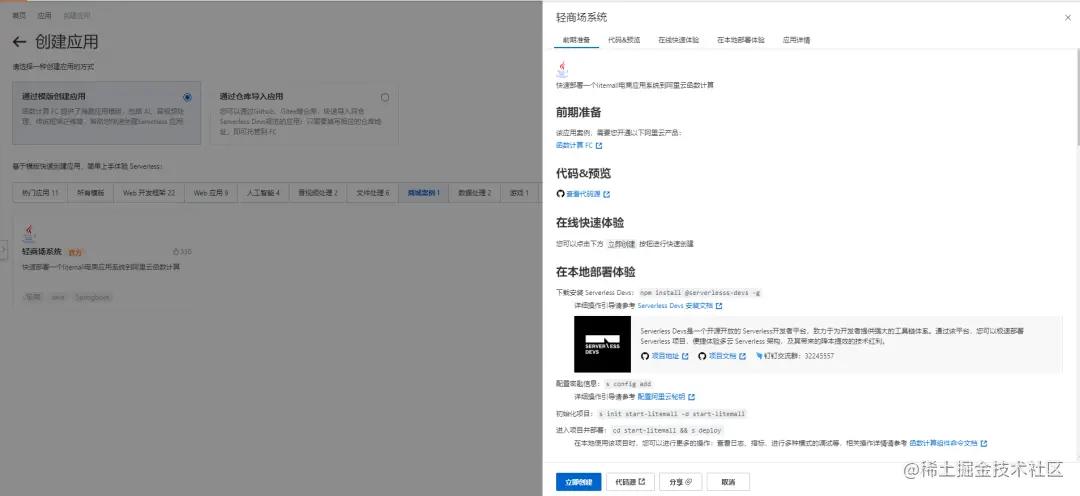
Task: Click external-link icon after 项目文档
Action: click(x=742, y=356)
